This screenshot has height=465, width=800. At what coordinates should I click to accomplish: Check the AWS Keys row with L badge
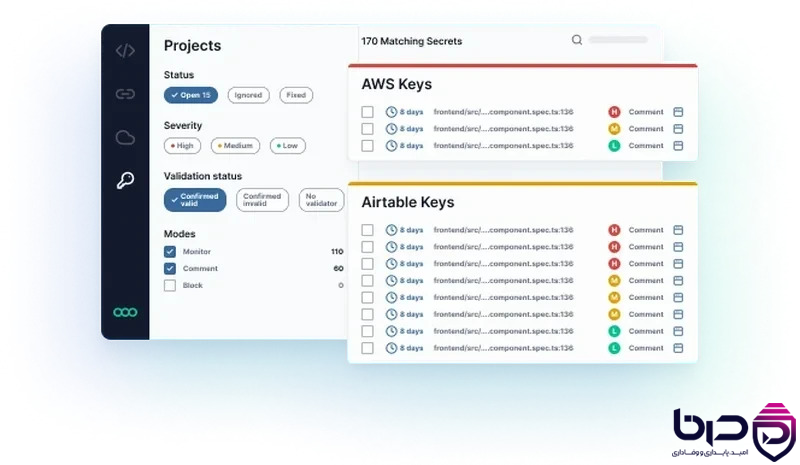[367, 145]
